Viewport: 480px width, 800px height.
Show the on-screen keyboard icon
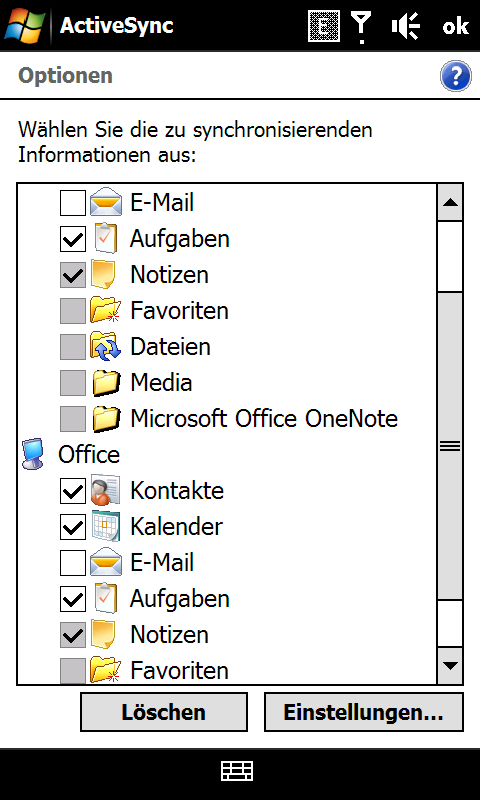[237, 770]
